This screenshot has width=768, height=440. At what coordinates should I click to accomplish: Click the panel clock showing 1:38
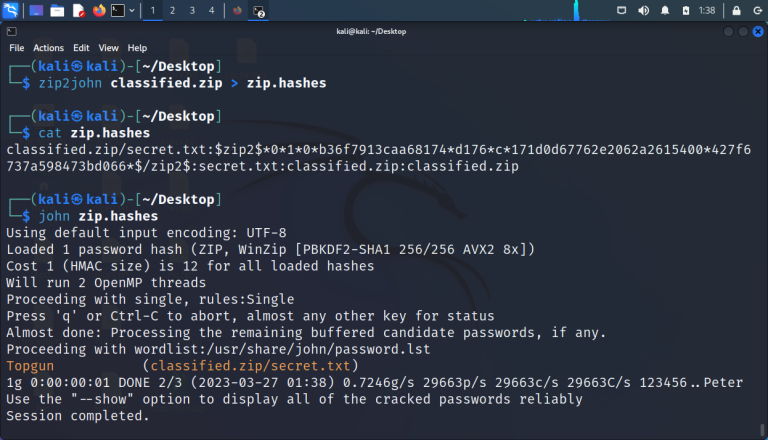click(707, 10)
